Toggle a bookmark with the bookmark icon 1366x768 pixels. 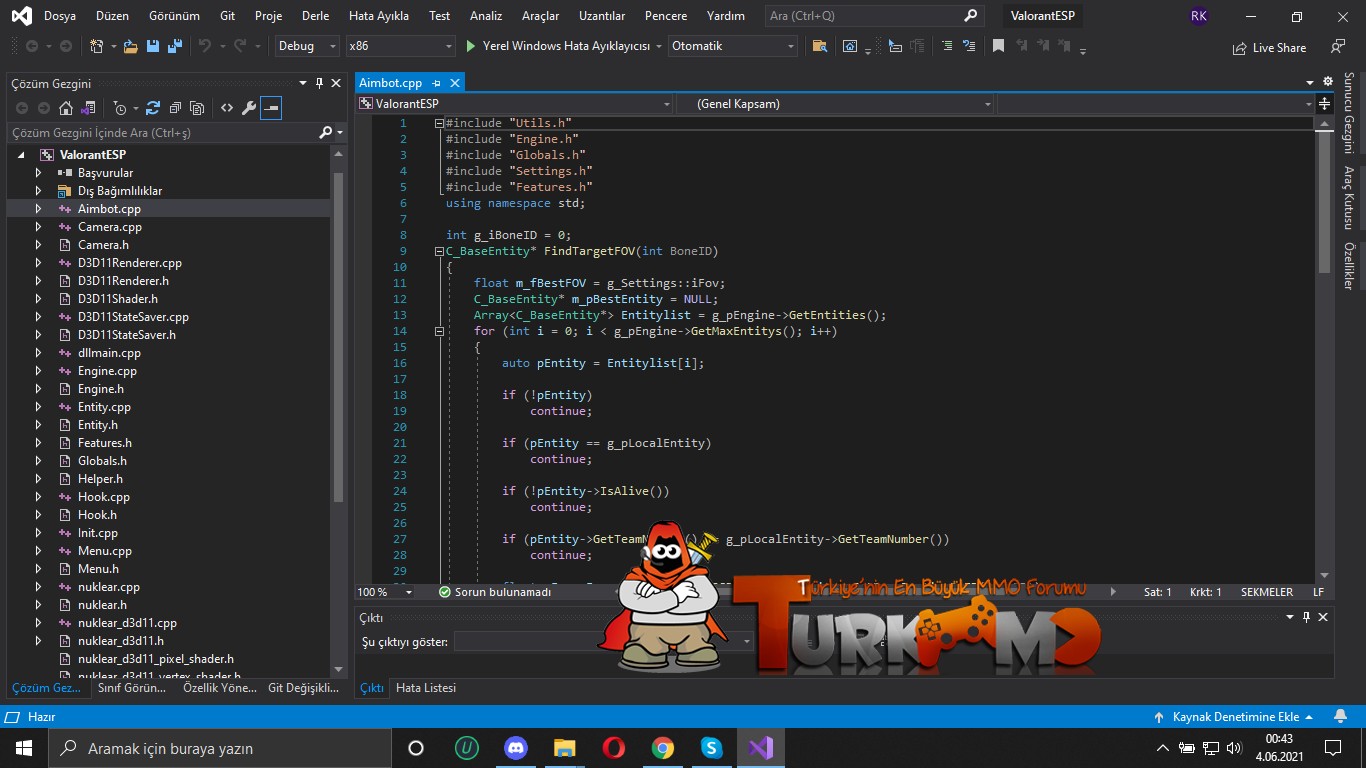point(998,46)
